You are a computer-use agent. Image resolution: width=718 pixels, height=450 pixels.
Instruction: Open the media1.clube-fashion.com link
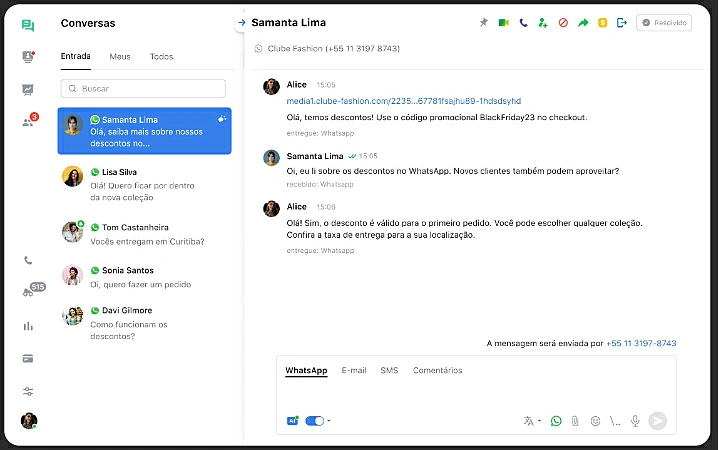[x=403, y=101]
